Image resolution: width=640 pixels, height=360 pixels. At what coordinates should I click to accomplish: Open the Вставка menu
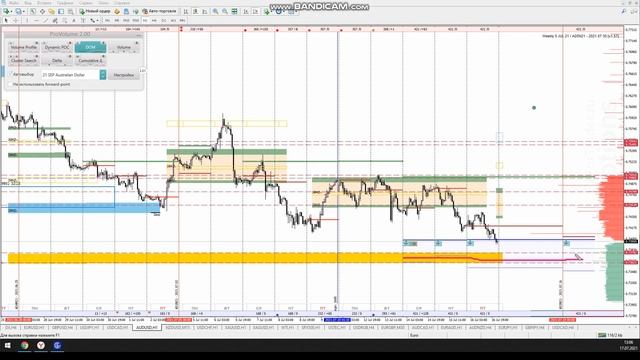44,3
